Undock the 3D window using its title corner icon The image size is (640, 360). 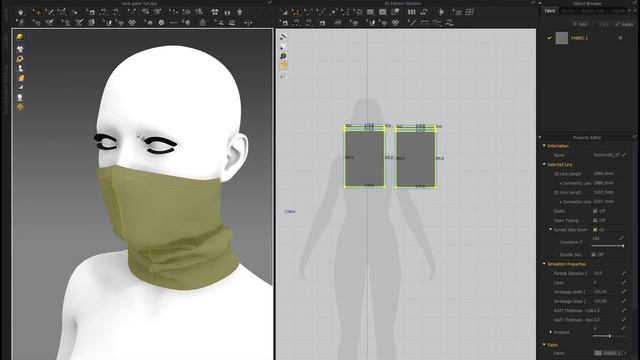(269, 3)
